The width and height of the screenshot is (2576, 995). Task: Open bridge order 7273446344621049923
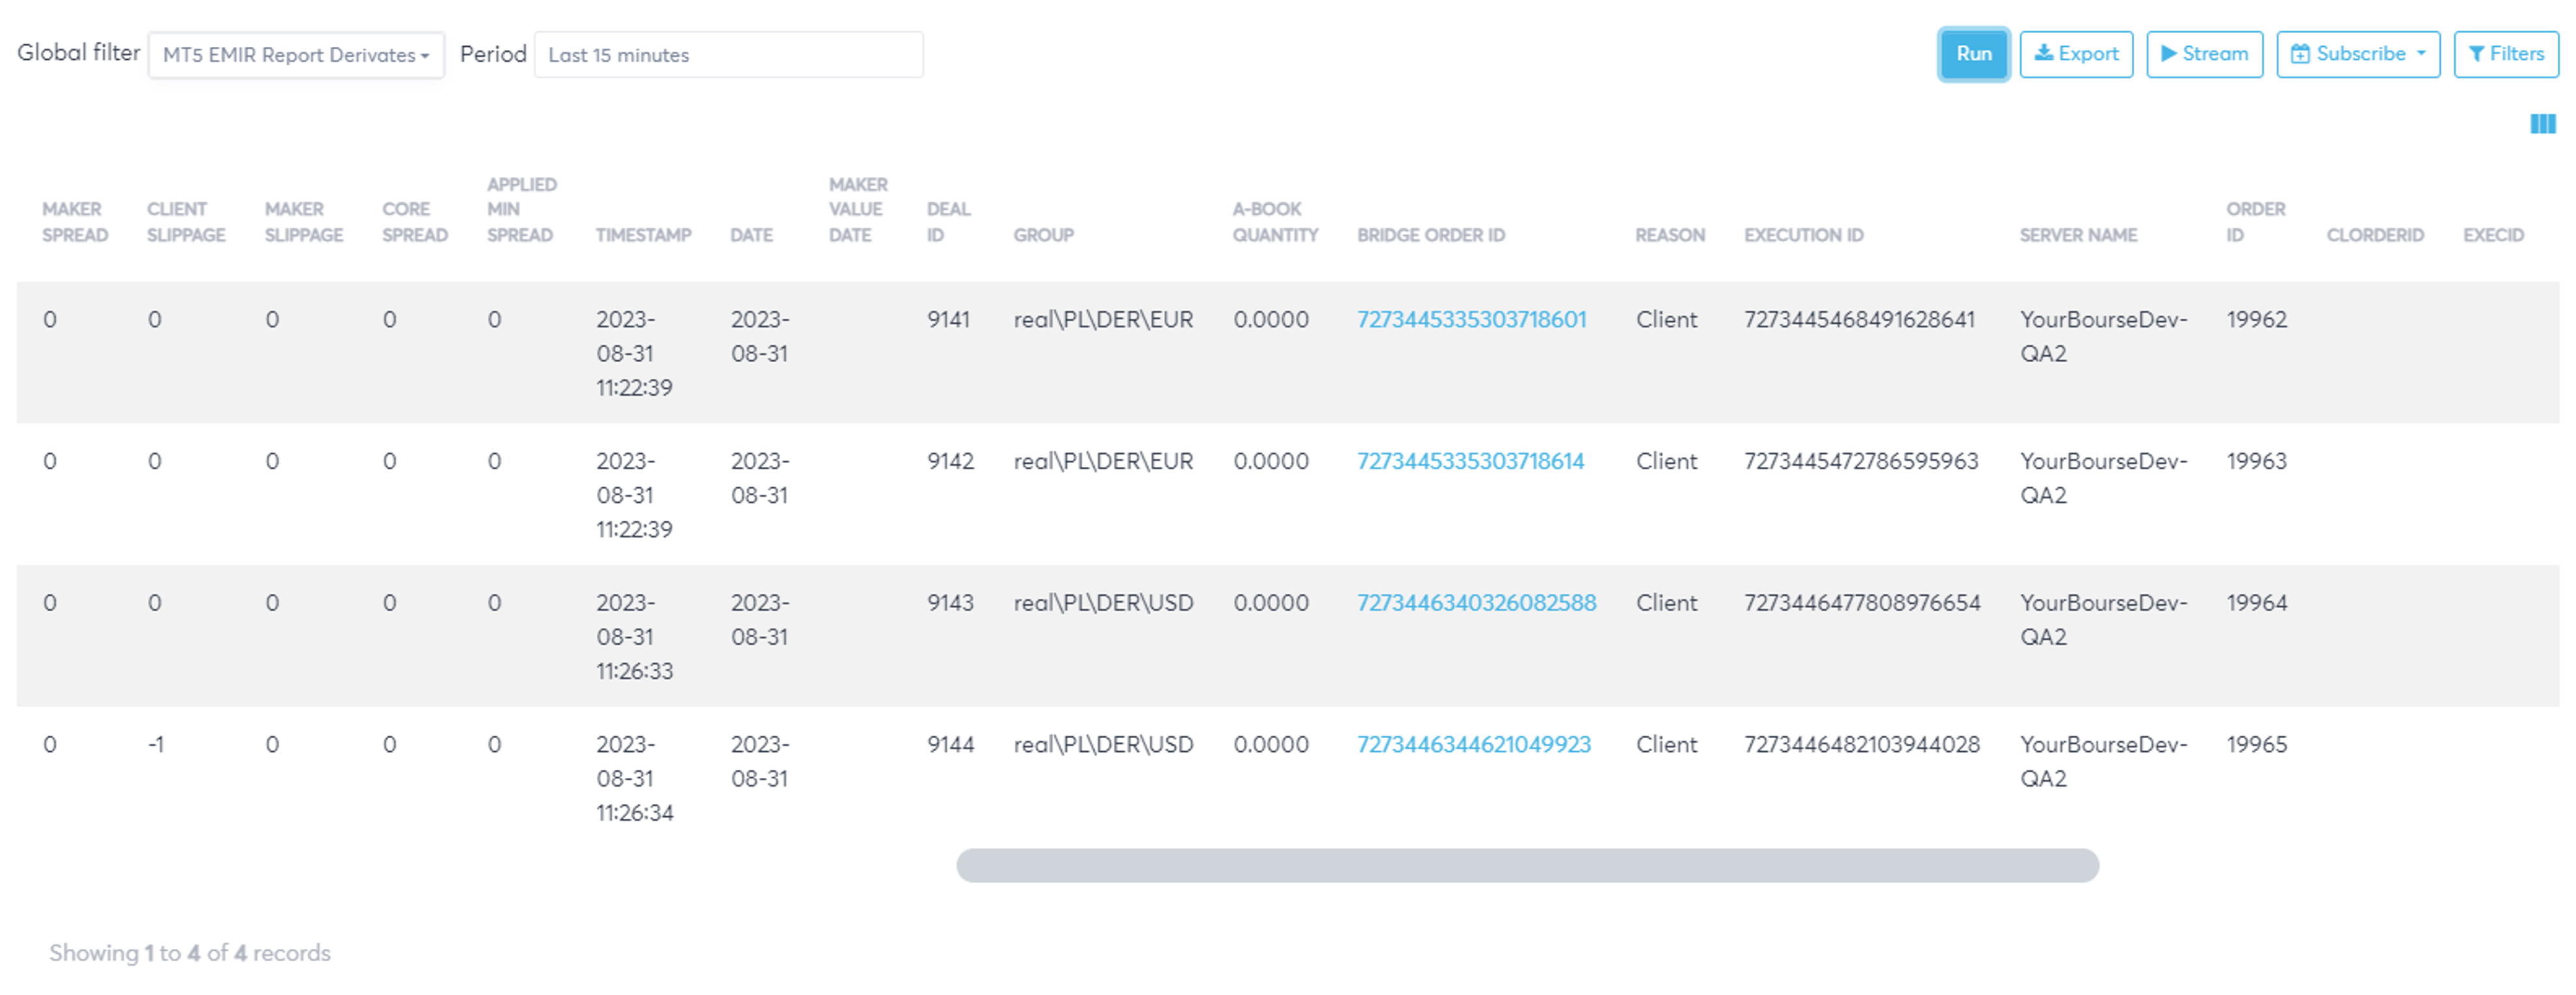pos(1473,745)
